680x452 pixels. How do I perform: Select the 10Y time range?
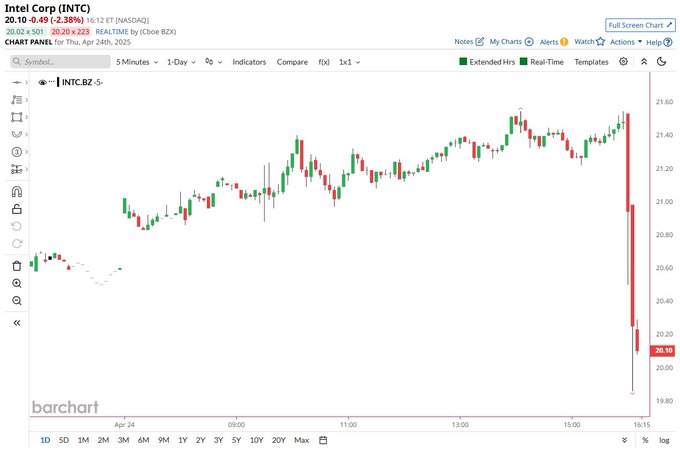[256, 440]
